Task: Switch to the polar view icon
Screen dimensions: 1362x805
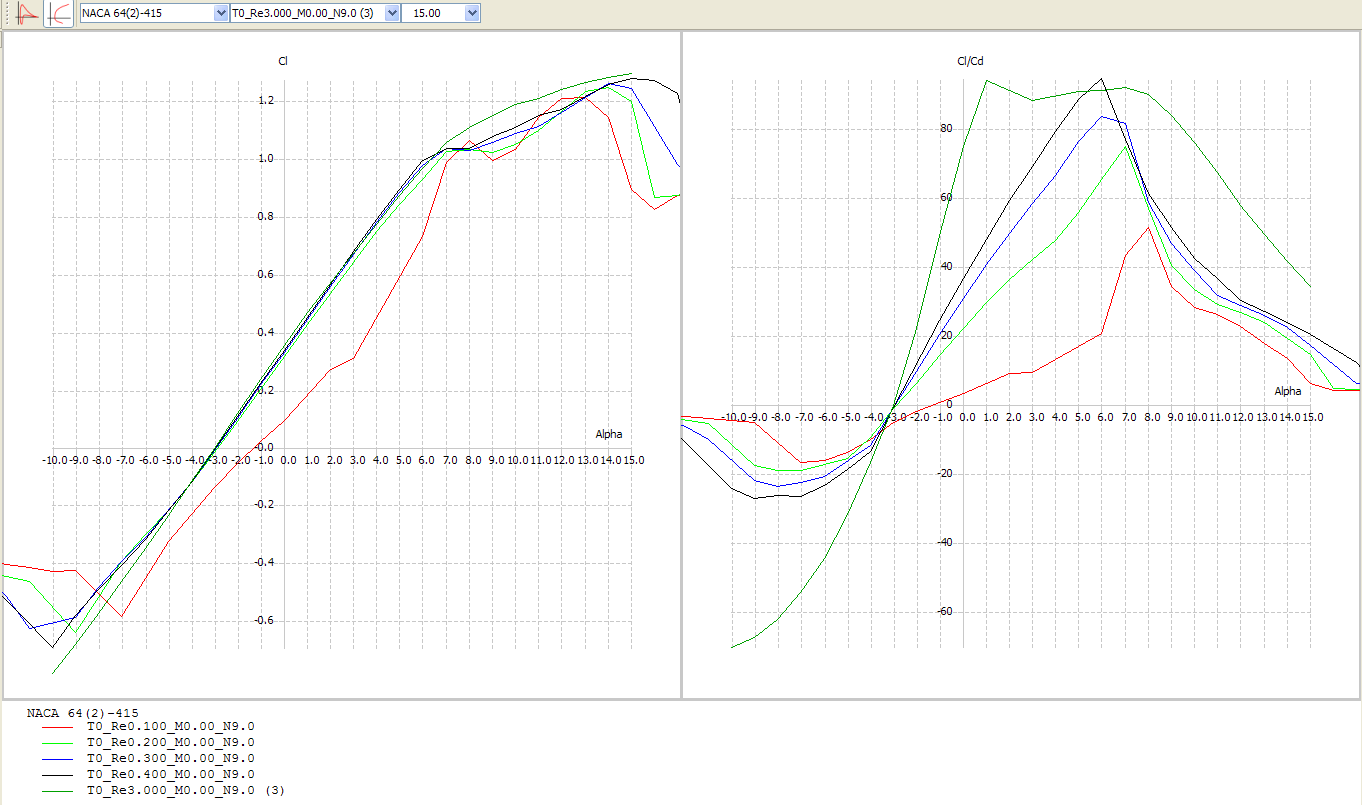Action: [59, 13]
